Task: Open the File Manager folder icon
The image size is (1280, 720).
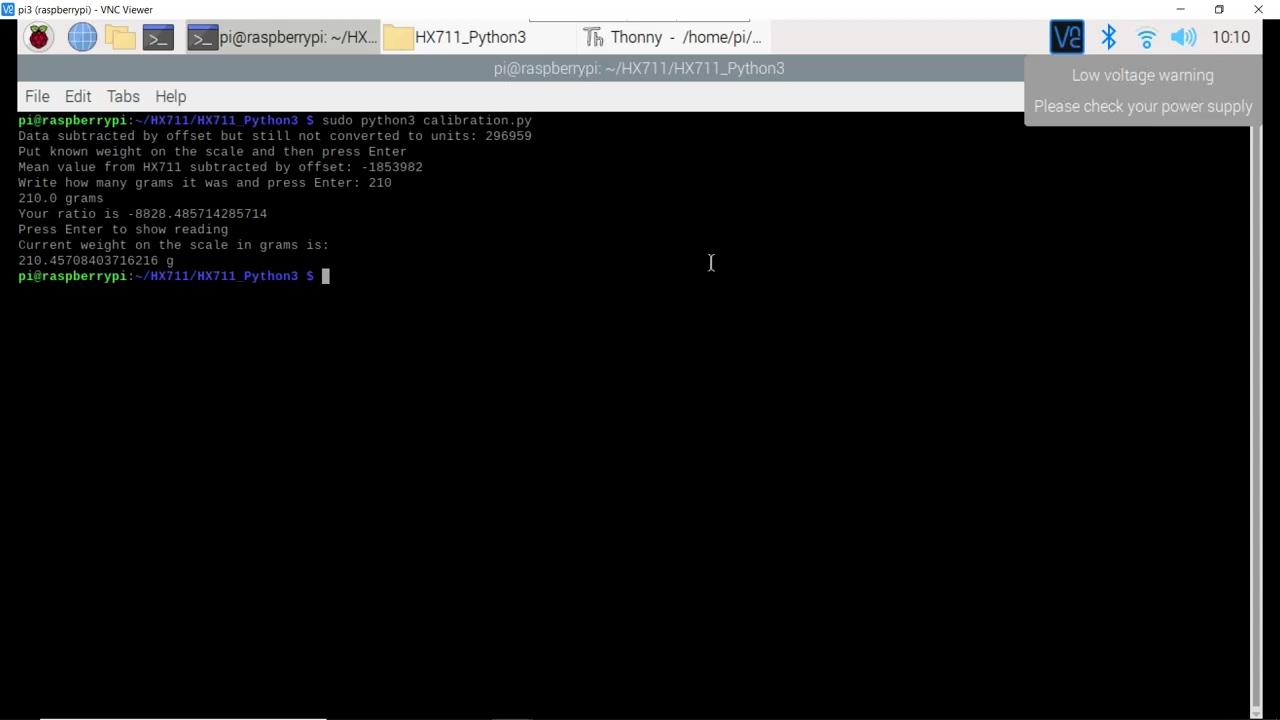Action: (120, 38)
